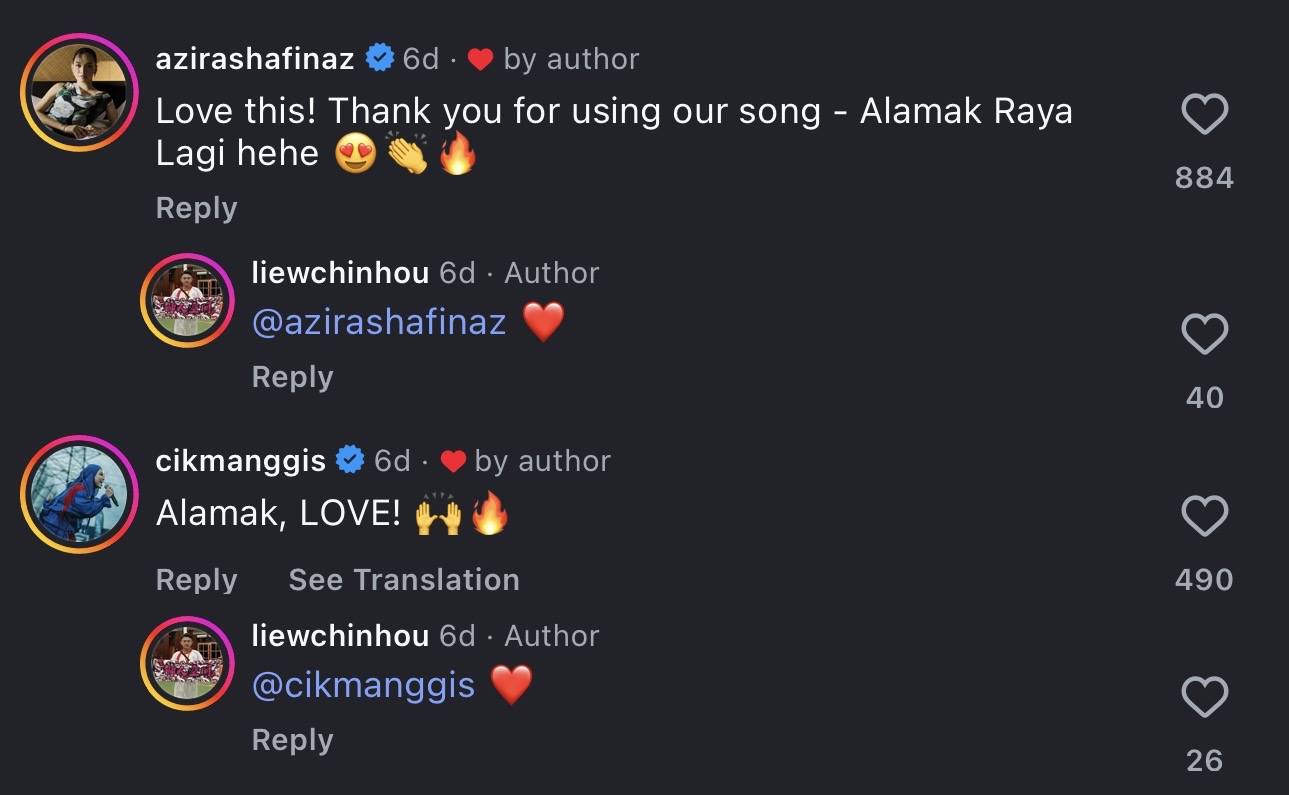Tap liewchinhou's avatar in second reply

pyautogui.click(x=187, y=664)
